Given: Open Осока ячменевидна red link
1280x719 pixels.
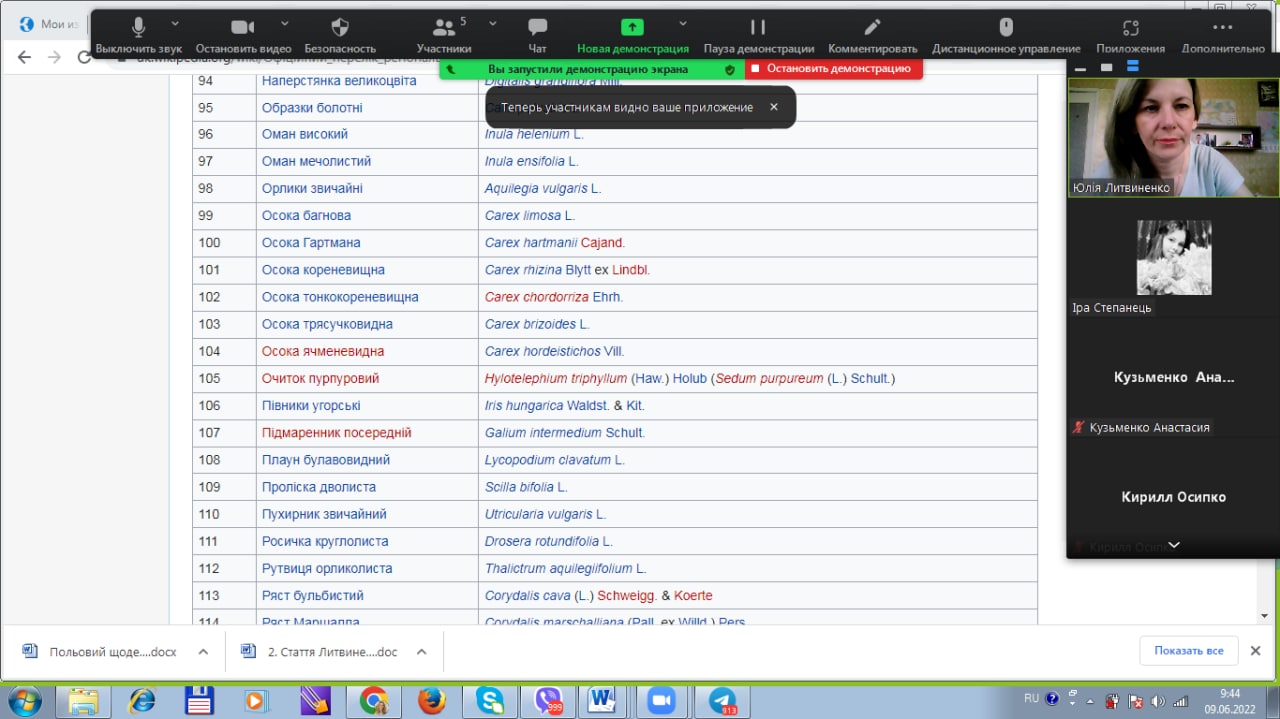Looking at the screenshot, I should click(x=323, y=351).
